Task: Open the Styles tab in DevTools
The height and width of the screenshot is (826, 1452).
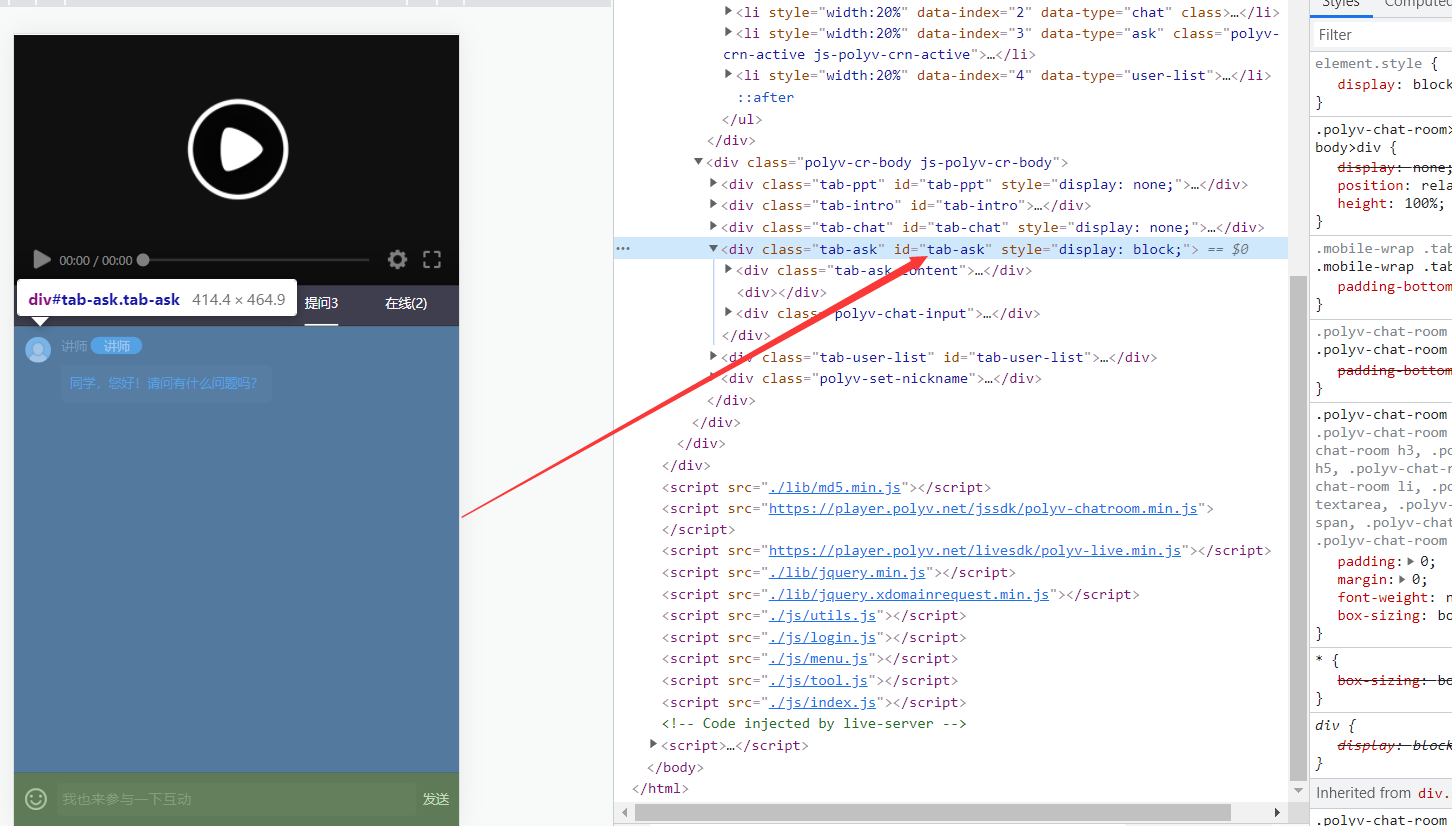Action: click(x=1341, y=5)
